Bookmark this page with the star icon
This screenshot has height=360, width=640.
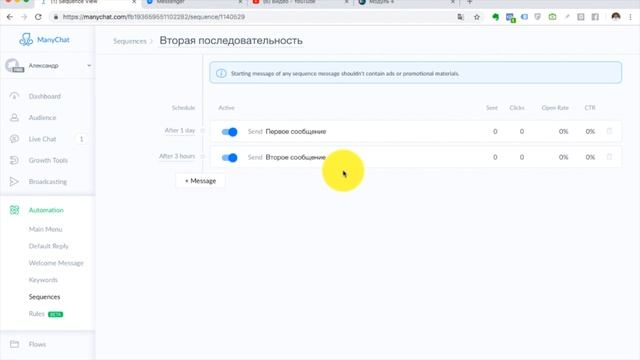pos(477,17)
